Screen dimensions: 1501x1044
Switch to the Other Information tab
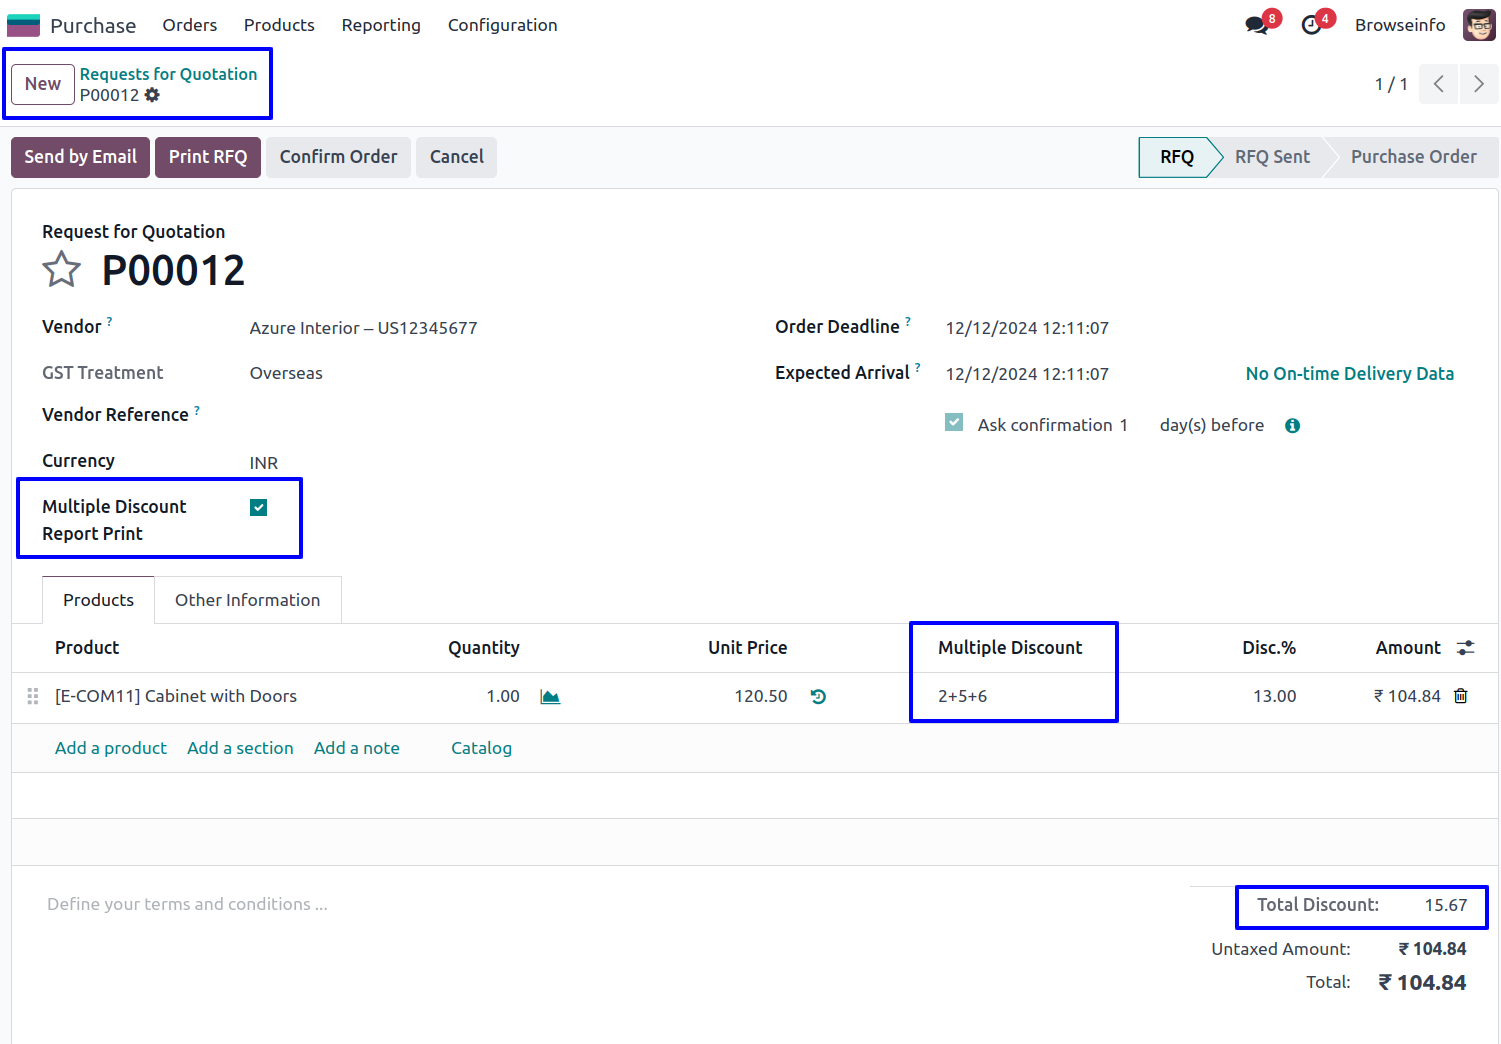247,600
